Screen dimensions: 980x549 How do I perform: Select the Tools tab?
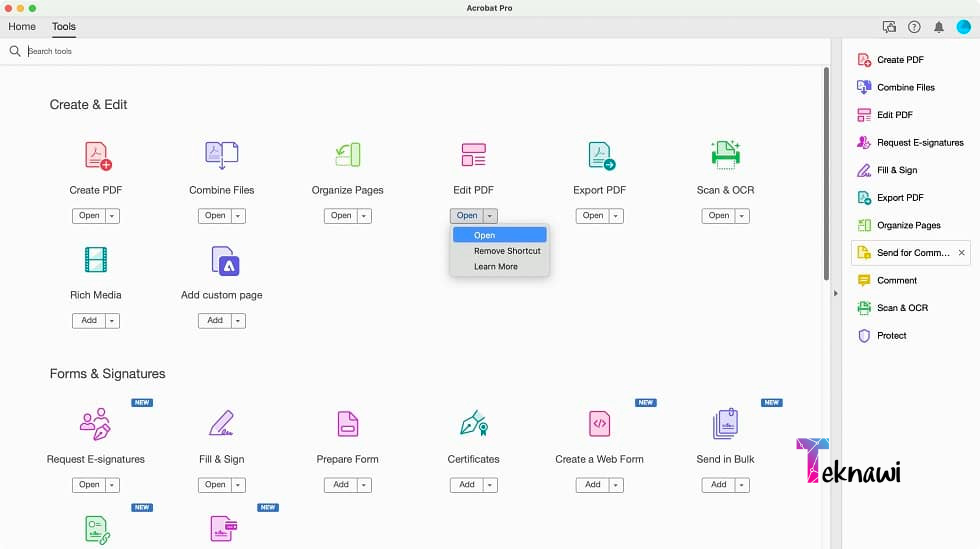[x=64, y=26]
